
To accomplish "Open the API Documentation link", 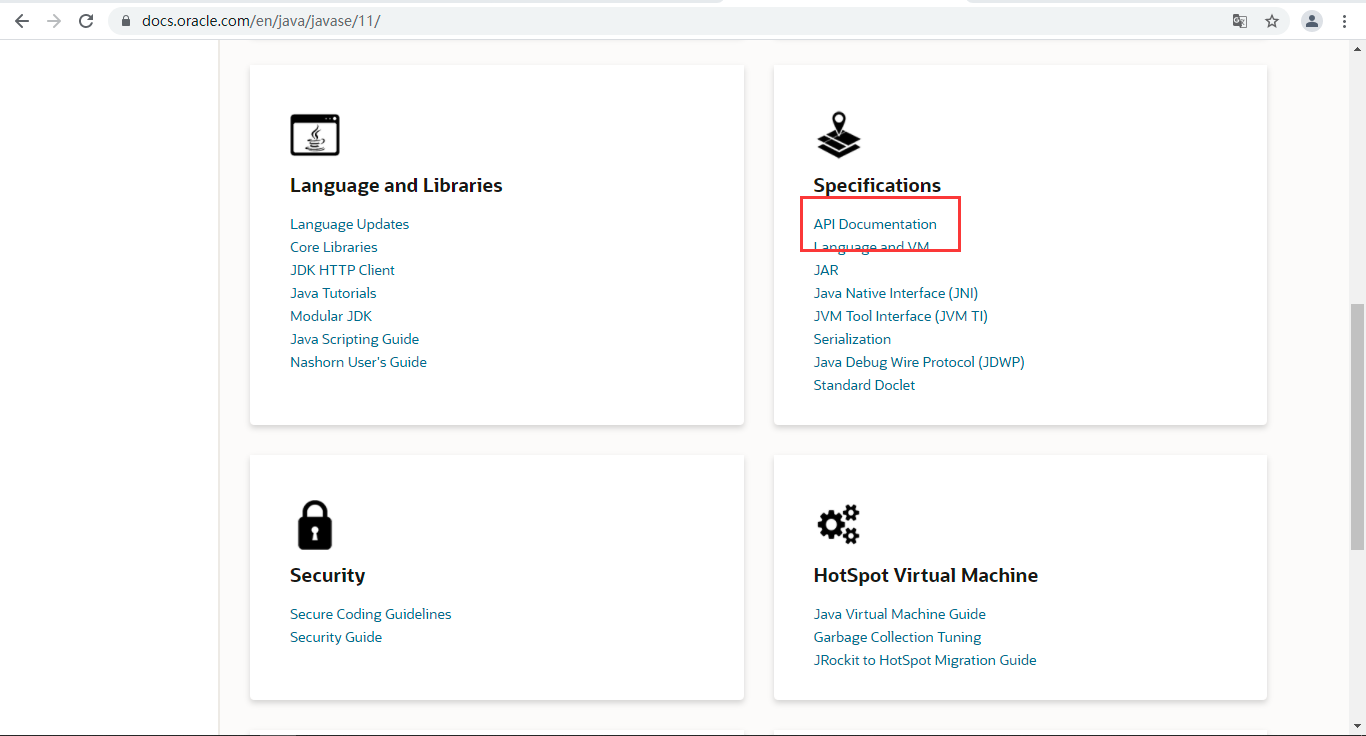I will click(x=875, y=224).
